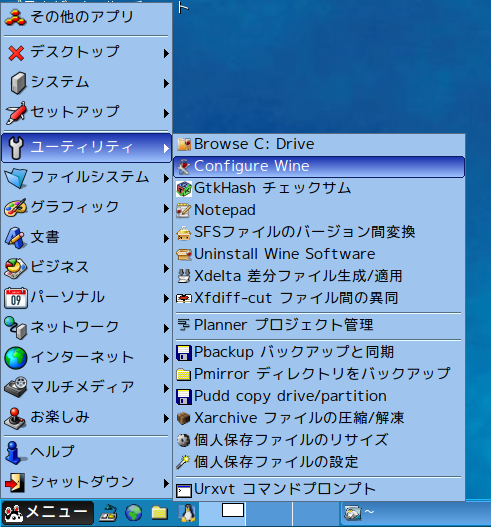Expand the ビジネス submenu arrow

166,268
